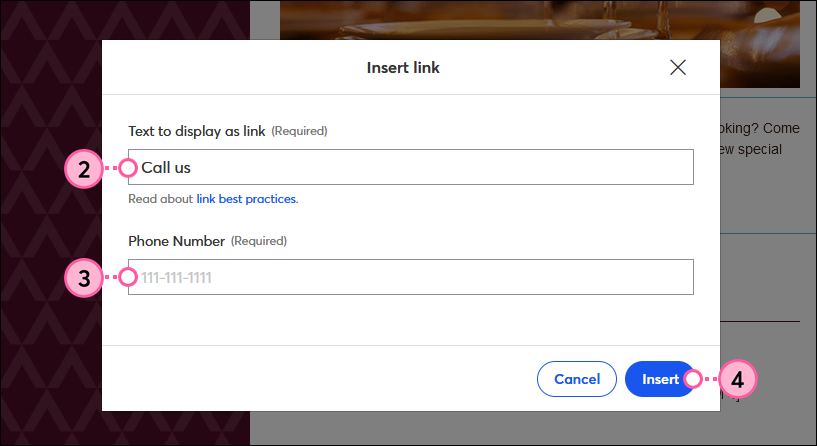Click the Text to display as link label

tap(197, 131)
